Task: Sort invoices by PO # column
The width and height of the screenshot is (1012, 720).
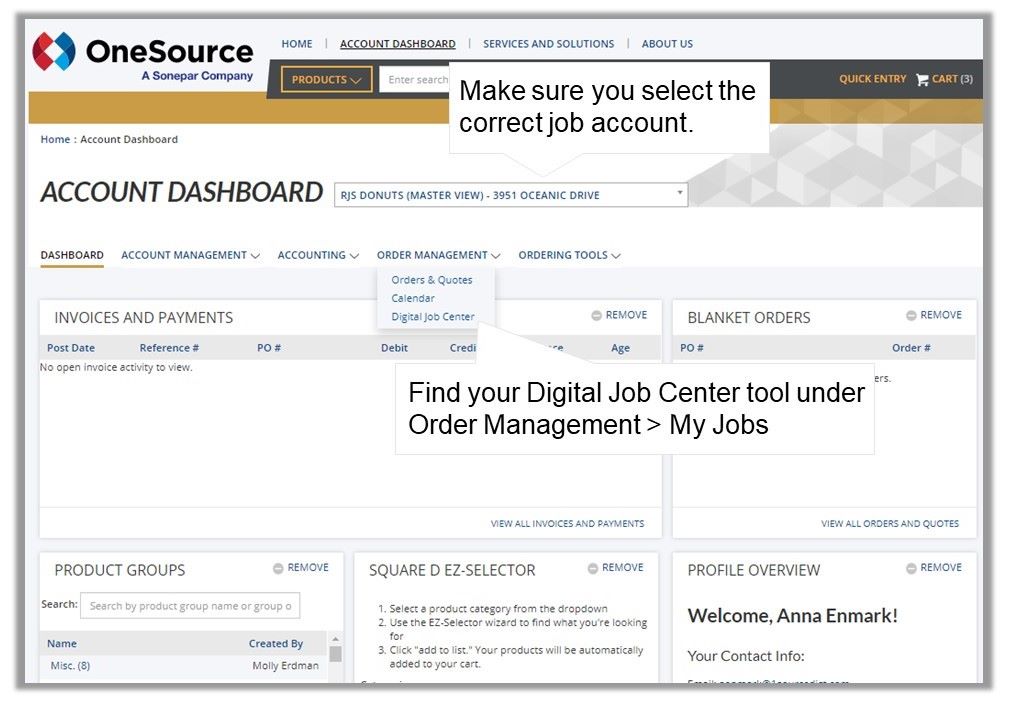Action: 269,348
